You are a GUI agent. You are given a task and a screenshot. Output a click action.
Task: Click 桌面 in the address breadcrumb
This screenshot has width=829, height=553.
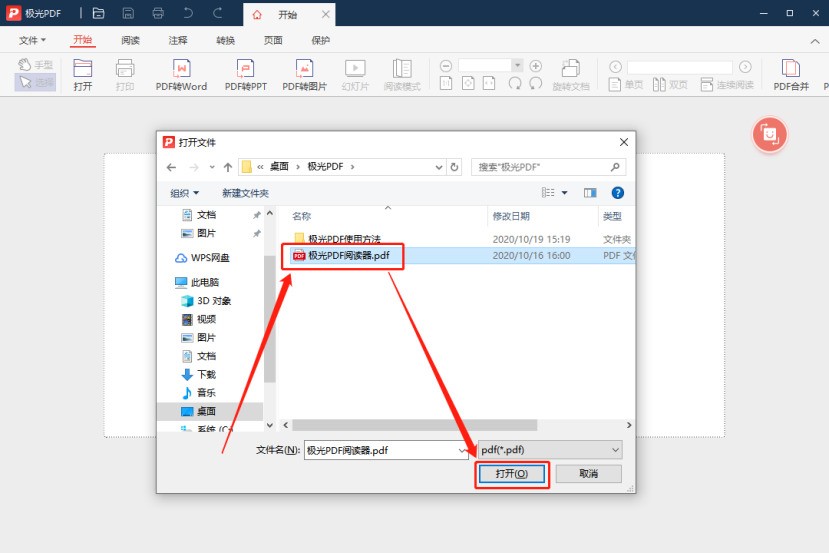point(279,167)
